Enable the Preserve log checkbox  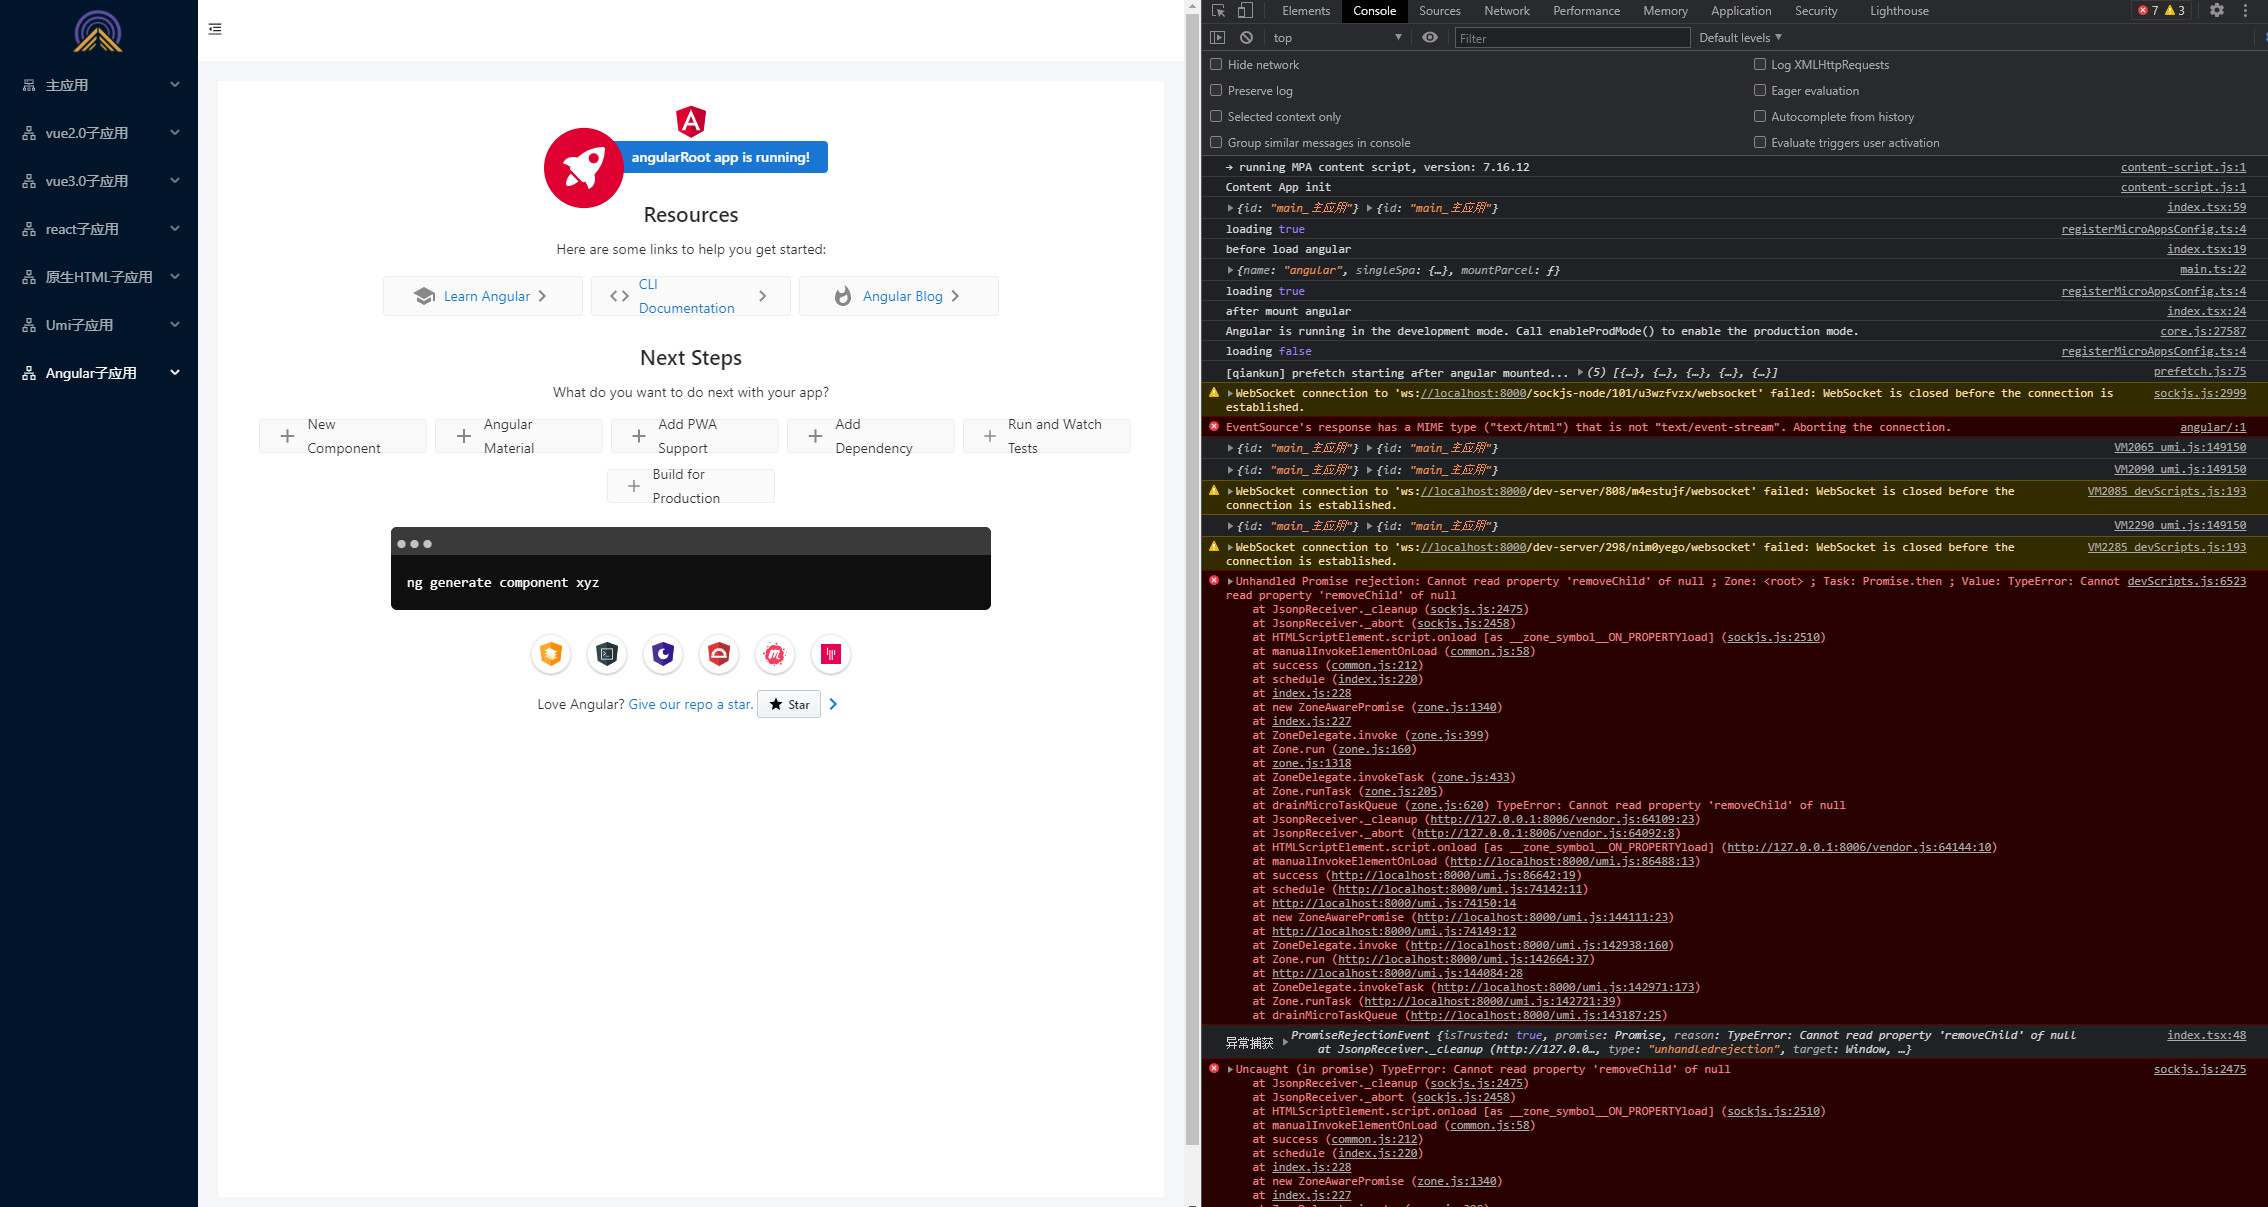1216,90
